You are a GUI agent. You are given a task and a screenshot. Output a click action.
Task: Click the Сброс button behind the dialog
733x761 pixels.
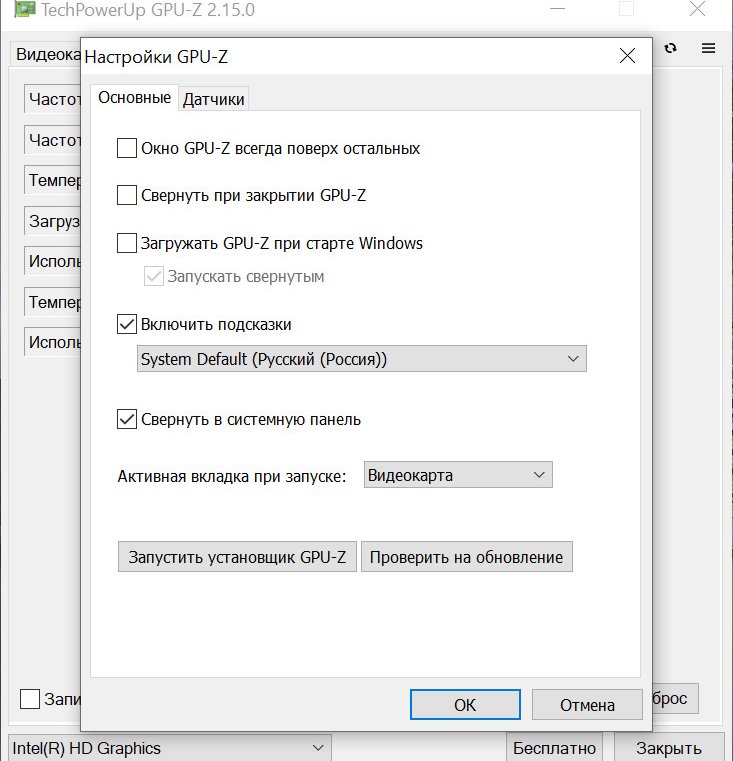point(675,699)
